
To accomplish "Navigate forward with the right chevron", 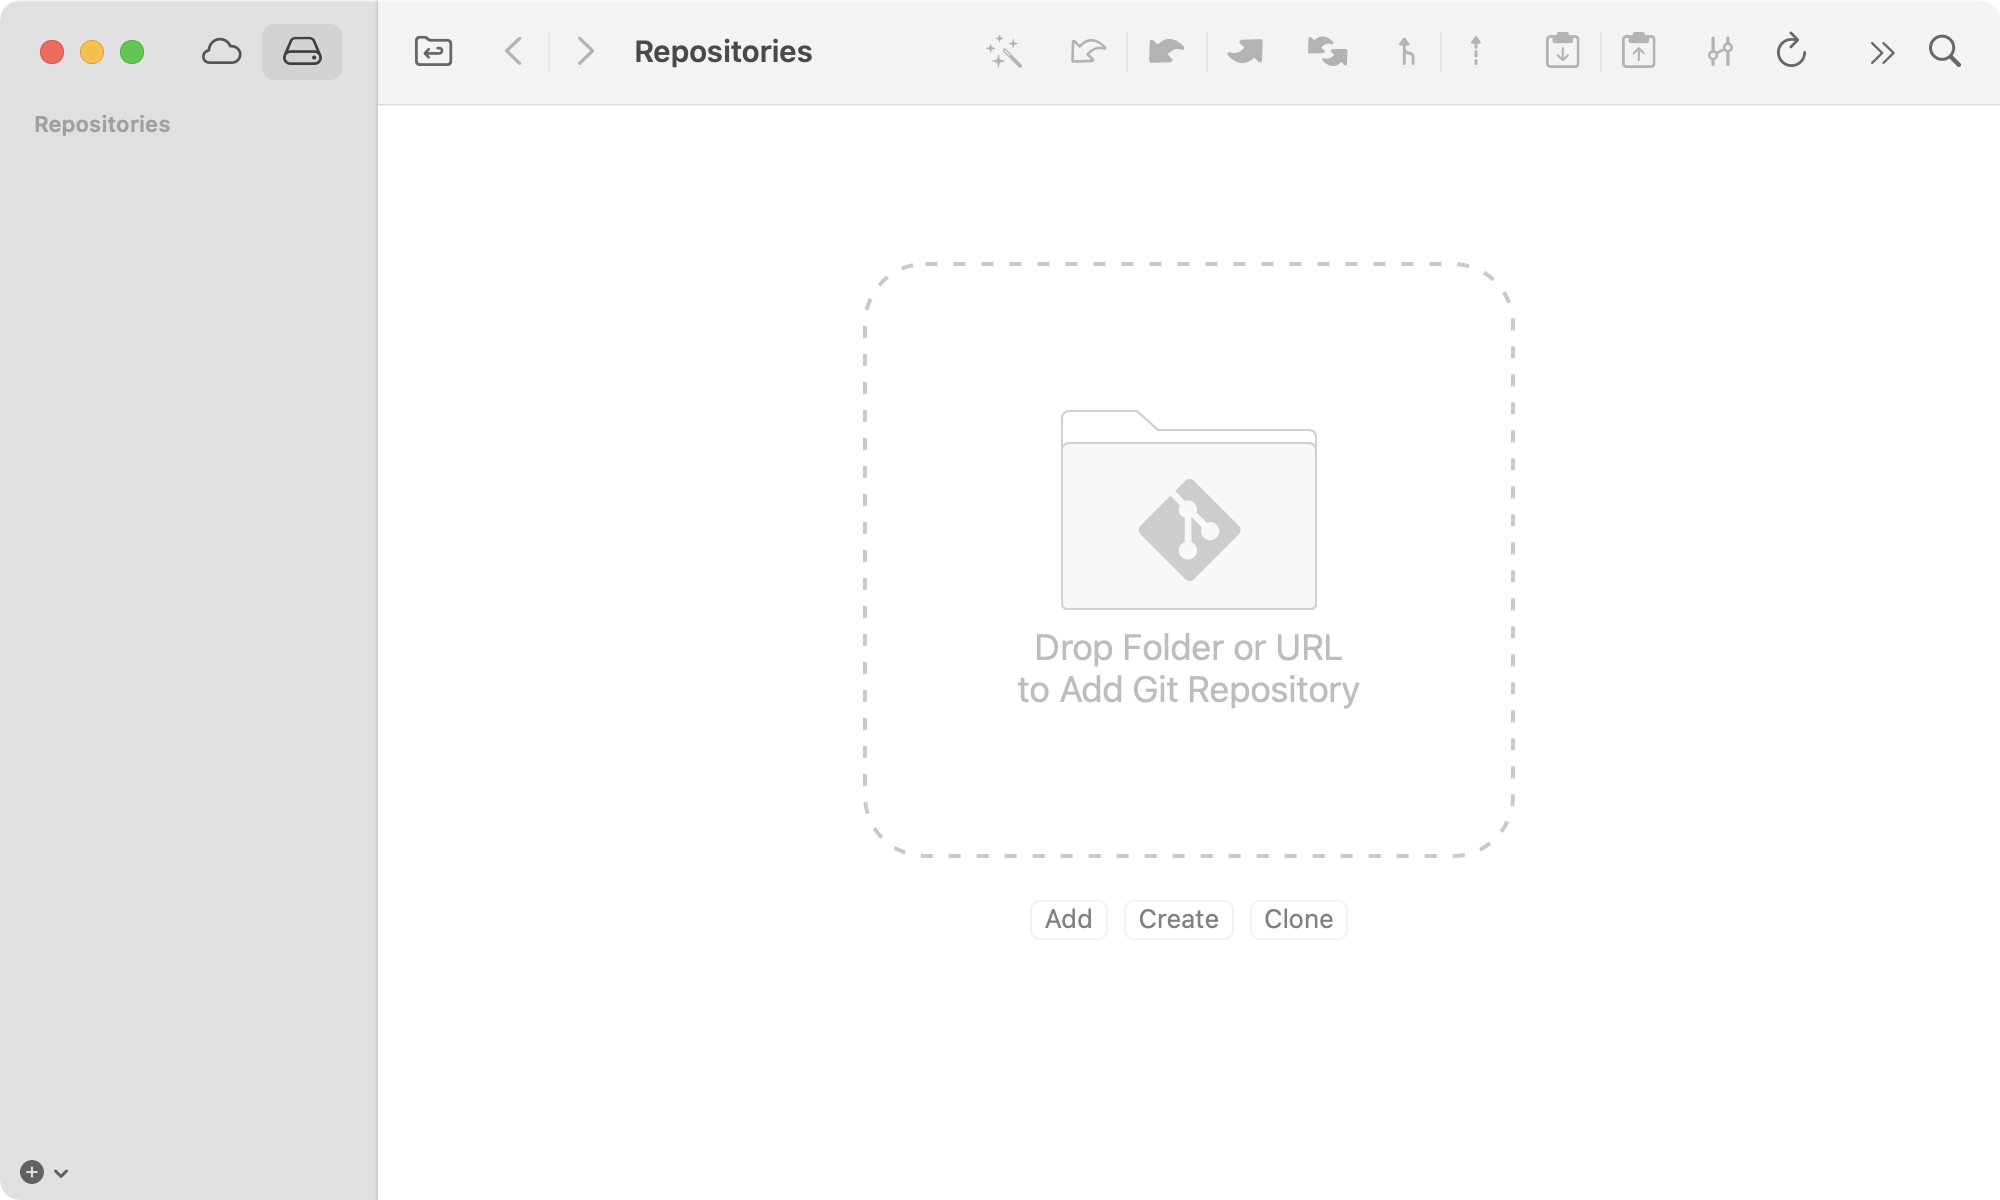I will [585, 51].
